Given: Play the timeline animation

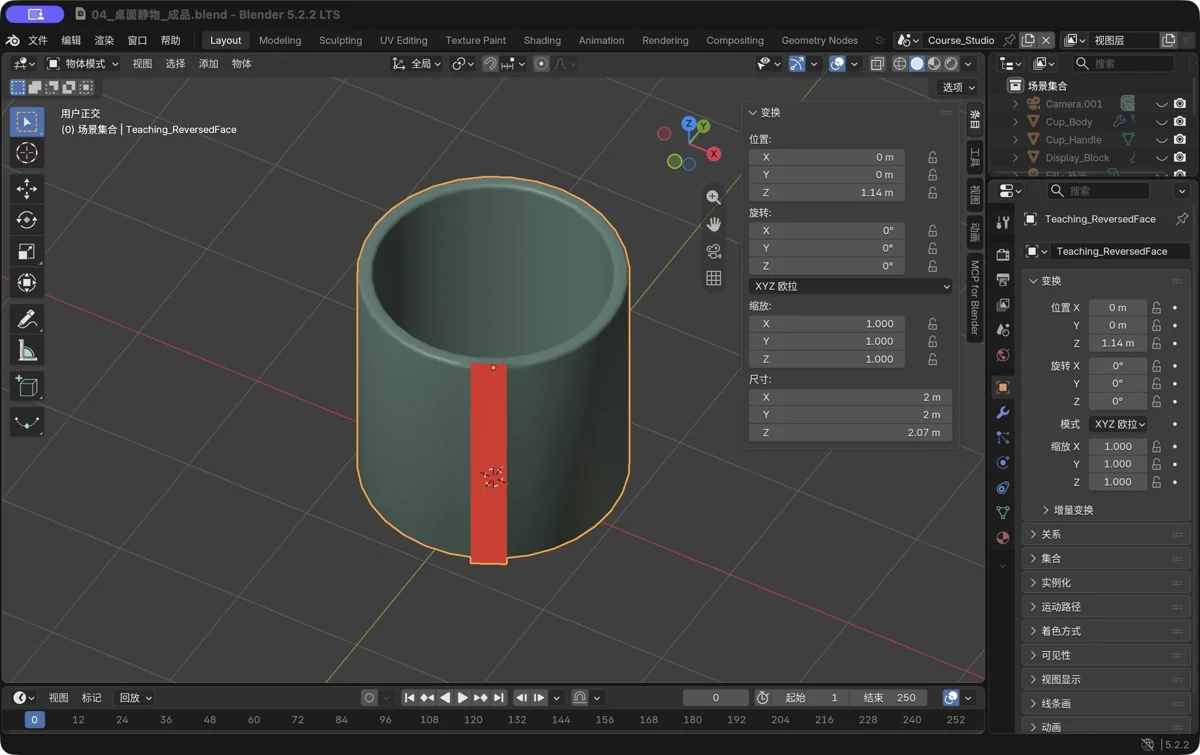Looking at the screenshot, I should click(x=462, y=698).
